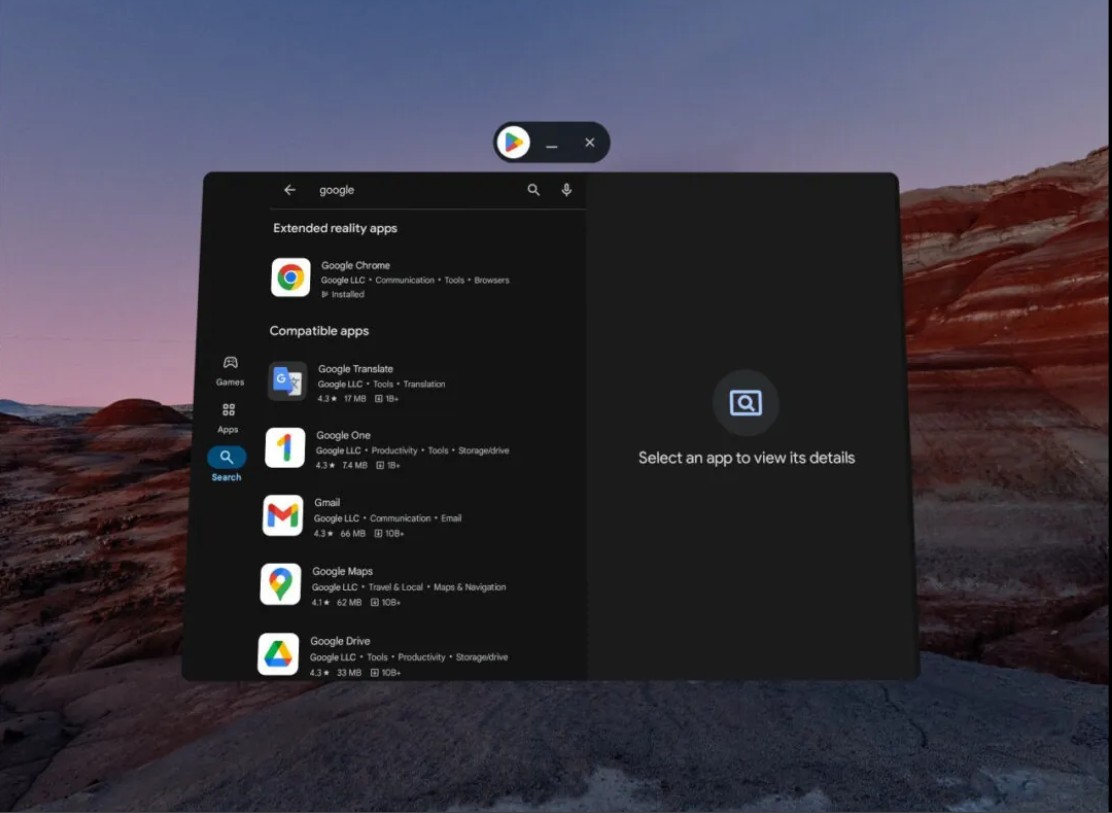This screenshot has width=1112, height=813.
Task: Open the Google Drive listing title
Action: coord(340,641)
